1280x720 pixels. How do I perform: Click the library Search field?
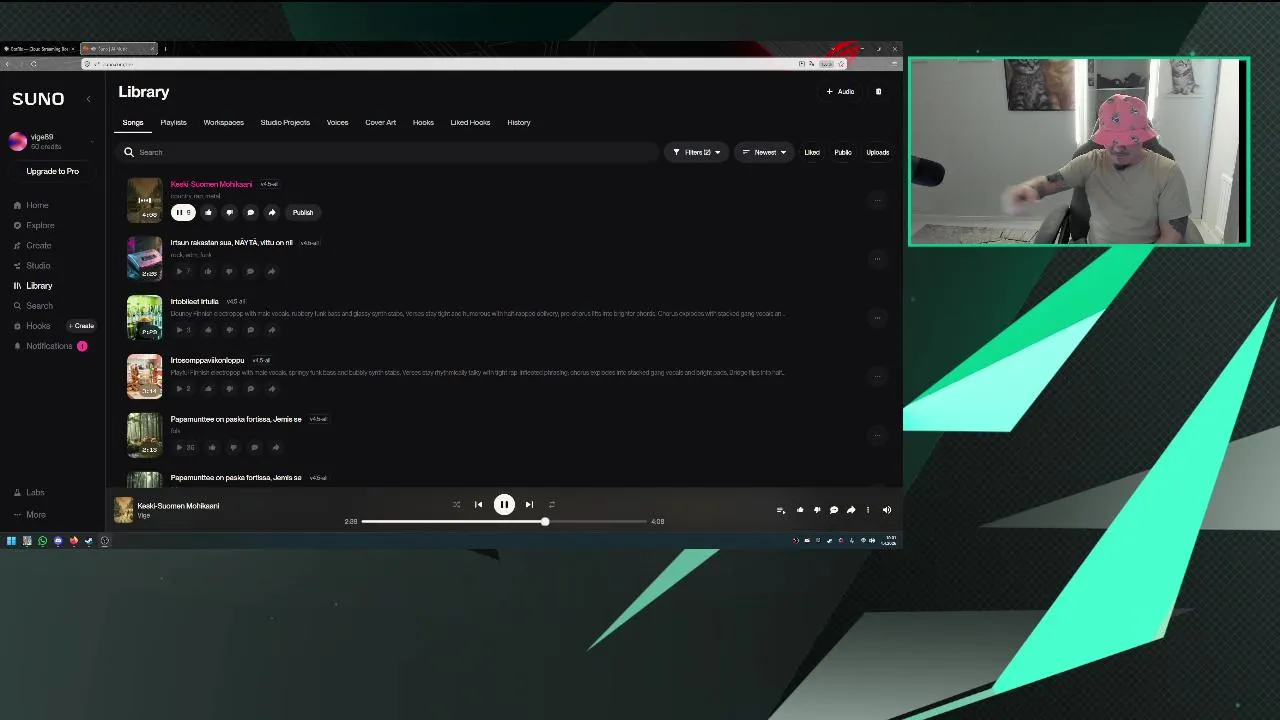pyautogui.click(x=387, y=152)
